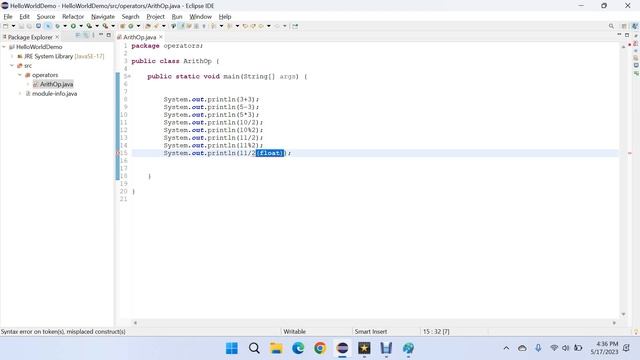Click the Open Perspective icon
This screenshot has height=360, width=640.
[x=624, y=26]
